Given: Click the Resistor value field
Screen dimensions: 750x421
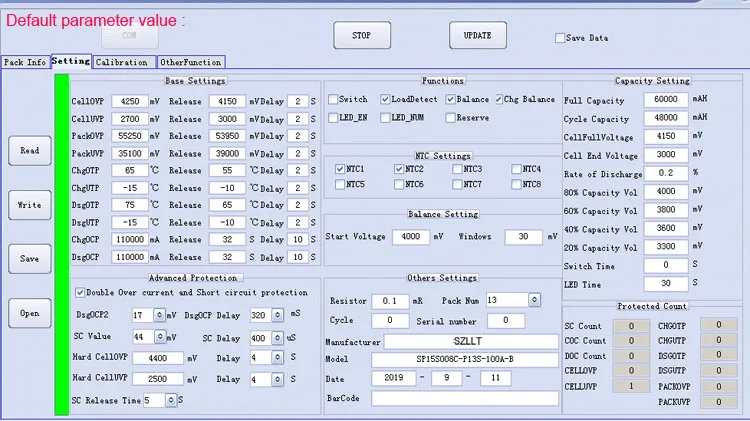Looking at the screenshot, I should coord(390,301).
